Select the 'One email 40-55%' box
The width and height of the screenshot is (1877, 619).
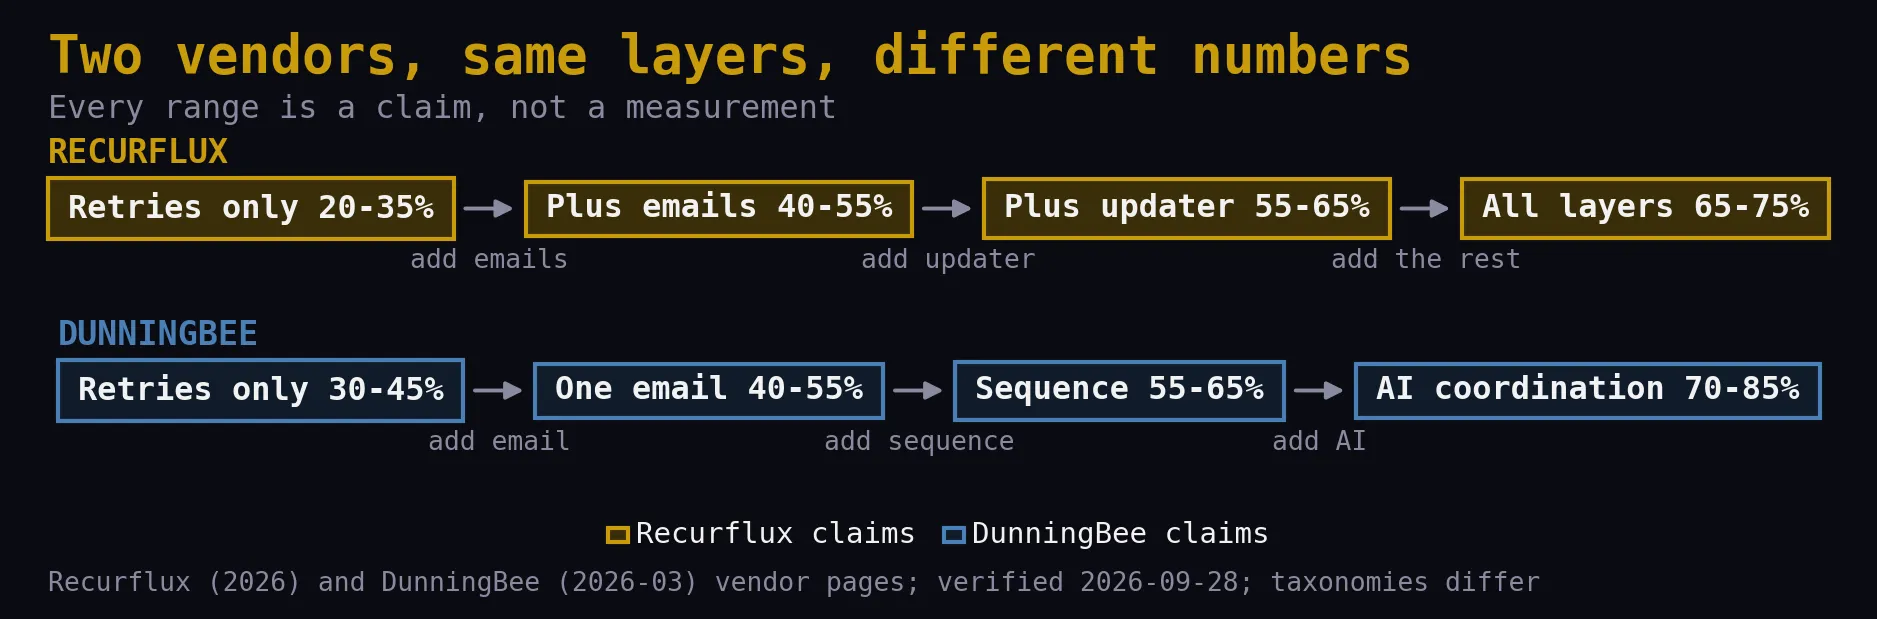[709, 390]
